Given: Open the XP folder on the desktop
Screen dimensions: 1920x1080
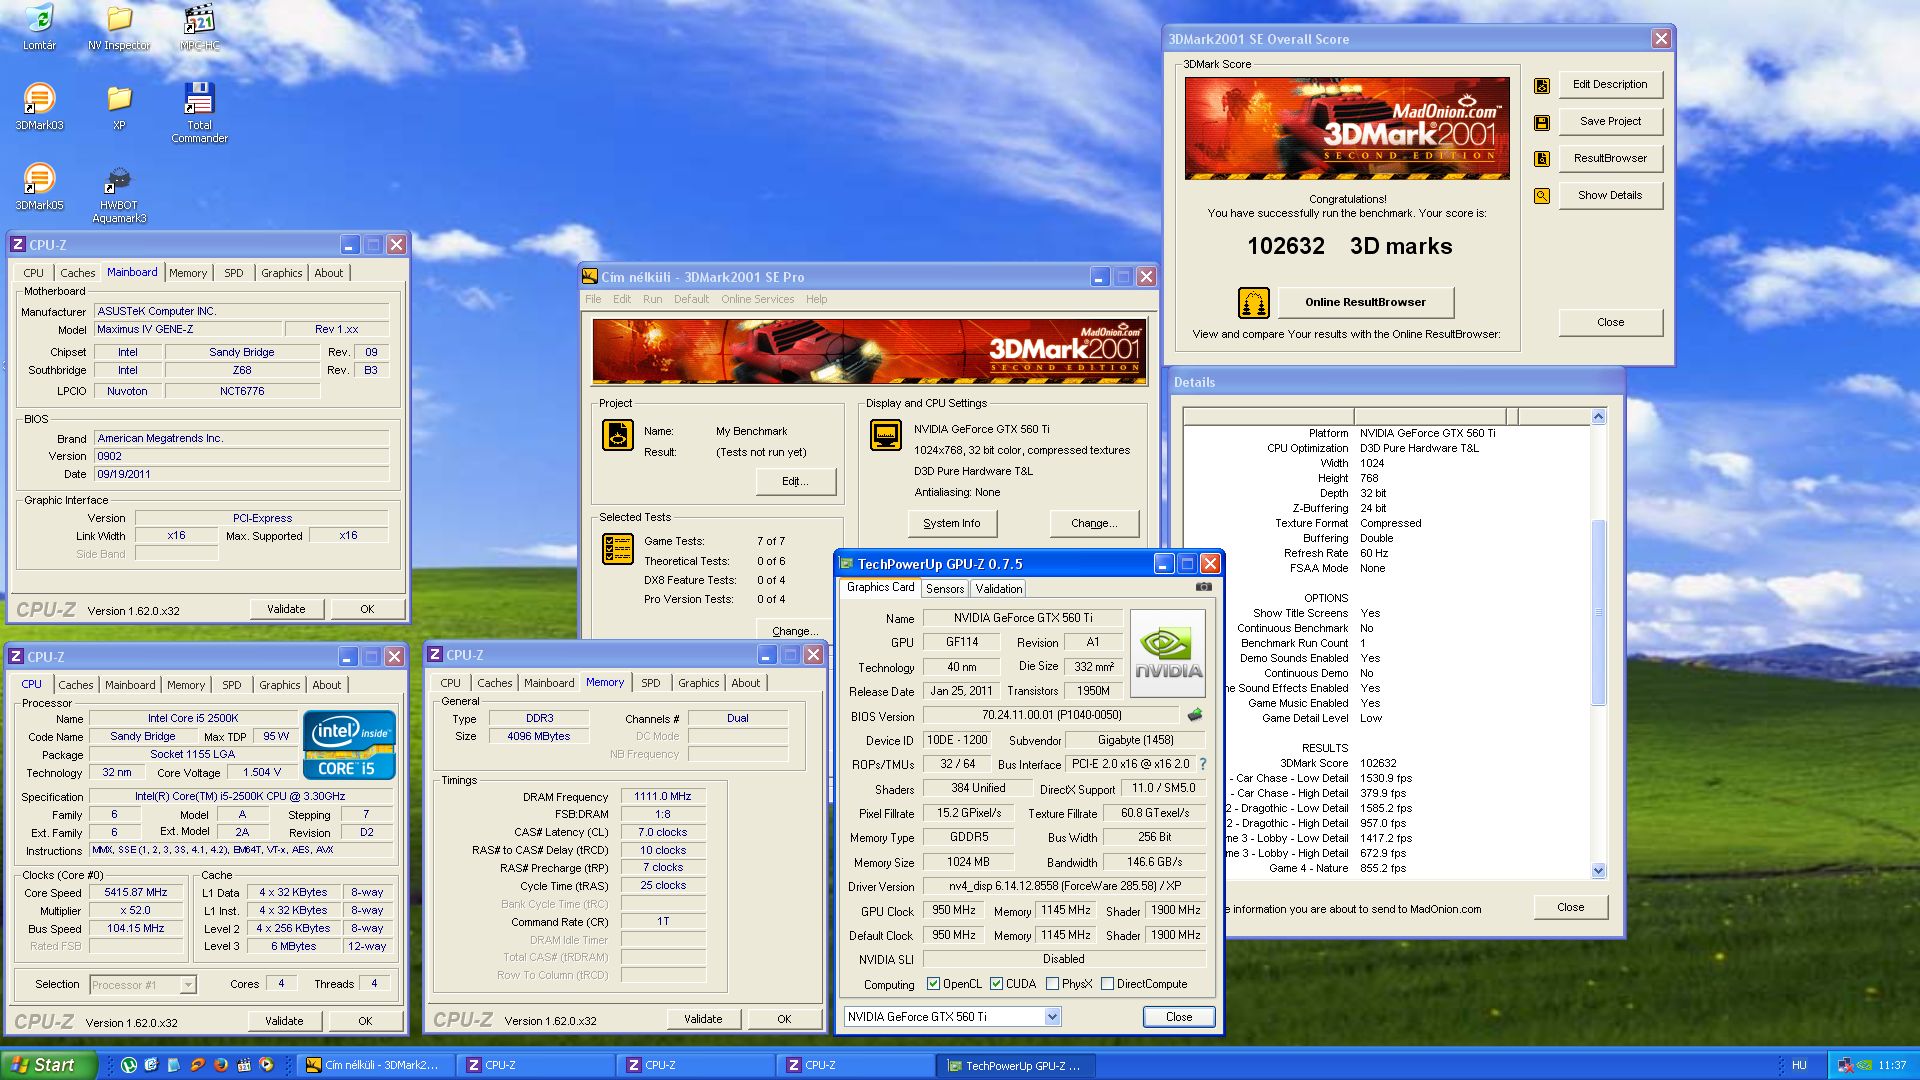Looking at the screenshot, I should (119, 98).
